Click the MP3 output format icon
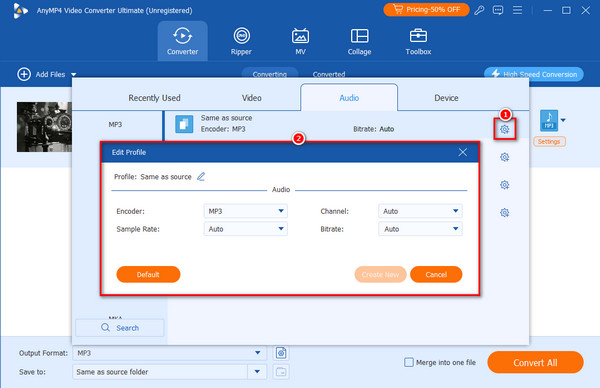The width and height of the screenshot is (600, 388). click(549, 121)
